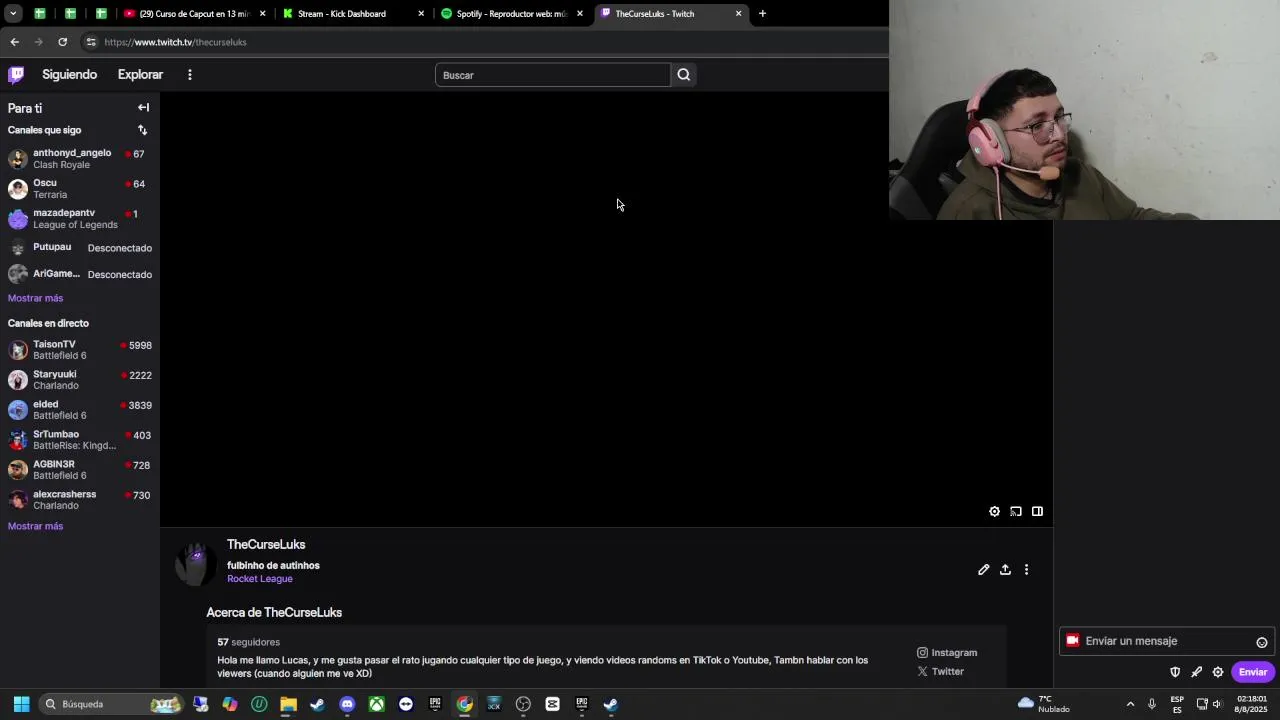The height and width of the screenshot is (720, 1280).
Task: Click the red camera icon in chat box
Action: click(x=1072, y=641)
